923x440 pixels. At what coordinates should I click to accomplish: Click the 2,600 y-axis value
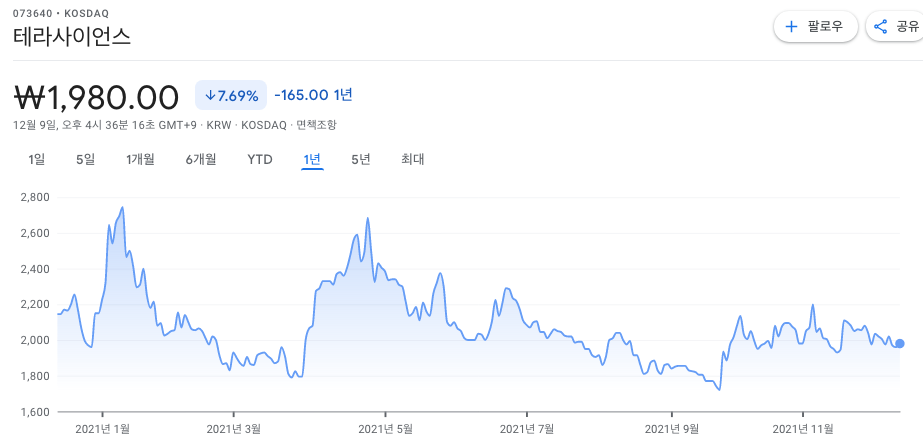[x=34, y=233]
